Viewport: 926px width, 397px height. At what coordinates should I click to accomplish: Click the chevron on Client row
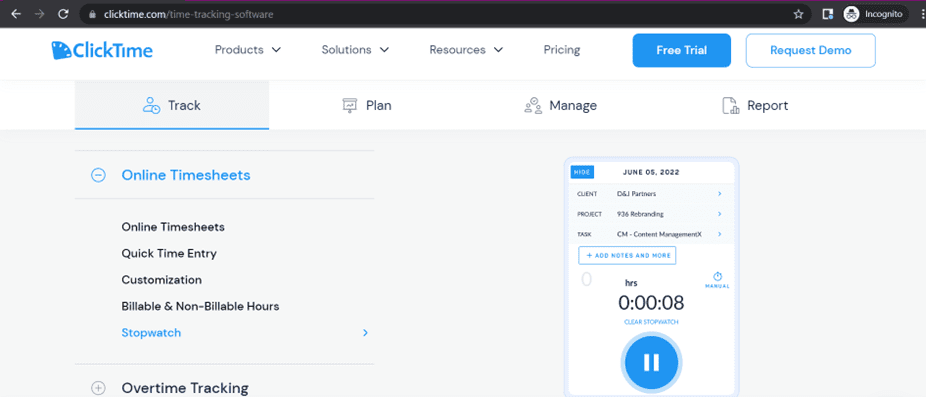click(x=719, y=194)
